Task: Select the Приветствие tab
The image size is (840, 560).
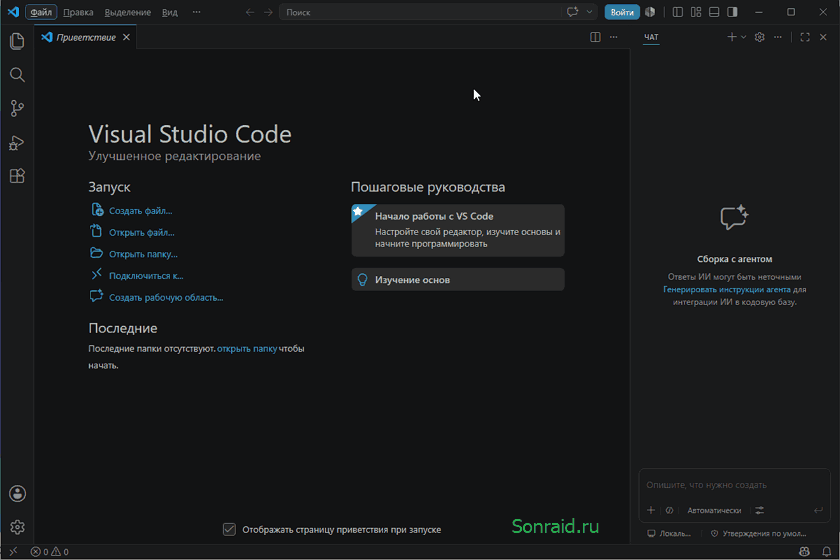Action: pos(86,37)
